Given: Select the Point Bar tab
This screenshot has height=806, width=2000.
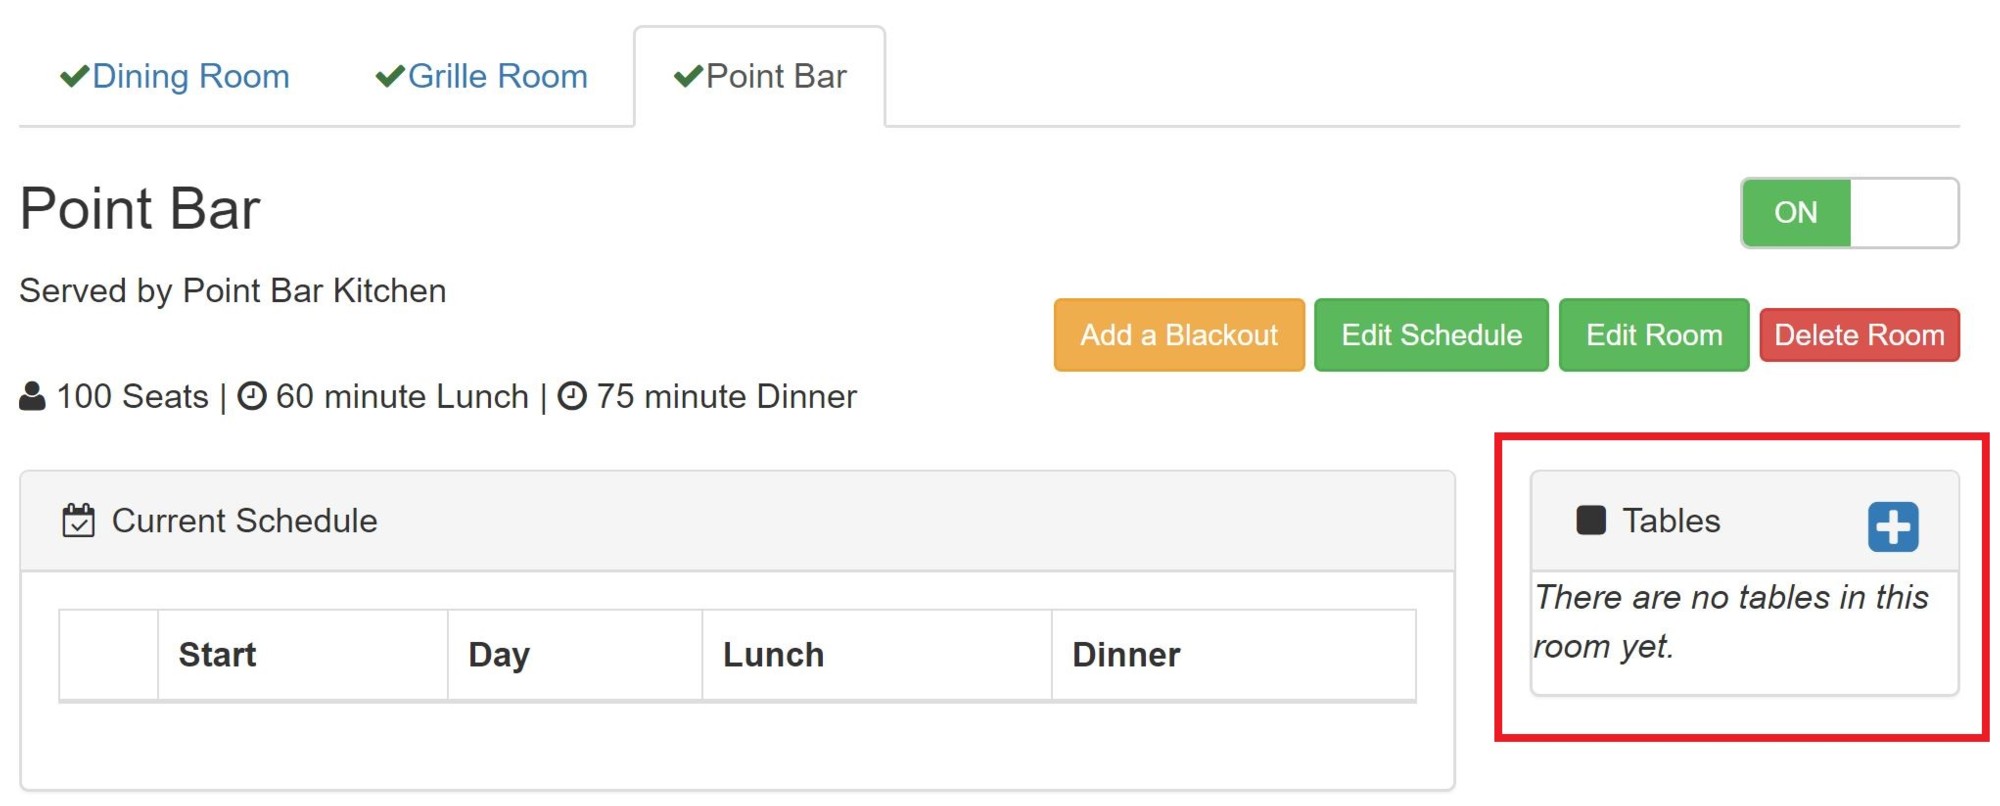Looking at the screenshot, I should click(x=775, y=76).
